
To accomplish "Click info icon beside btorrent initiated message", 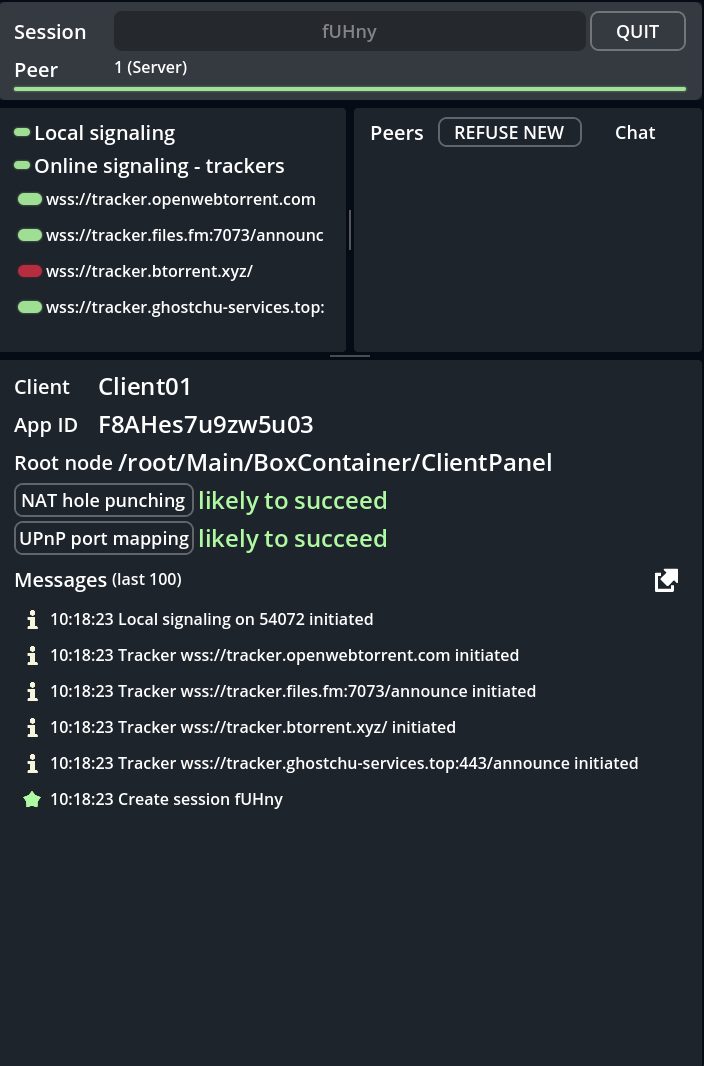I will [32, 728].
